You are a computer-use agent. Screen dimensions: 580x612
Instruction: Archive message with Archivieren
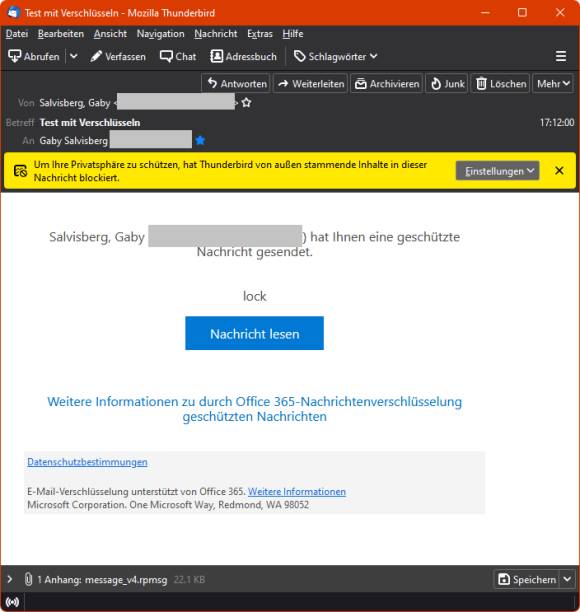pos(387,84)
